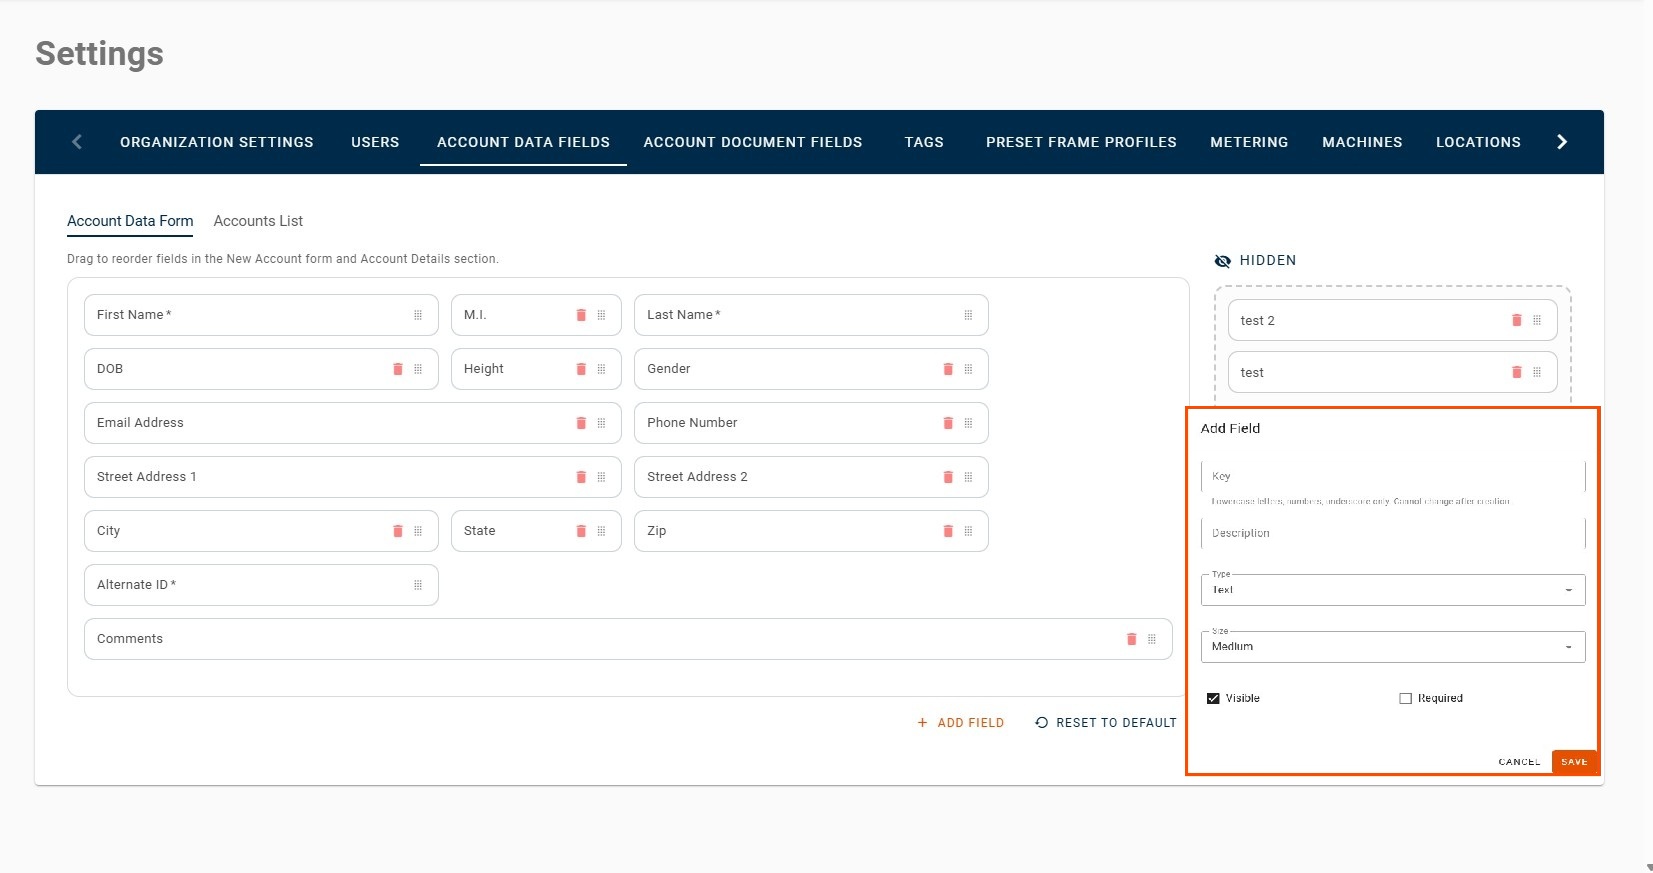Delete the hidden field named test

point(1517,372)
